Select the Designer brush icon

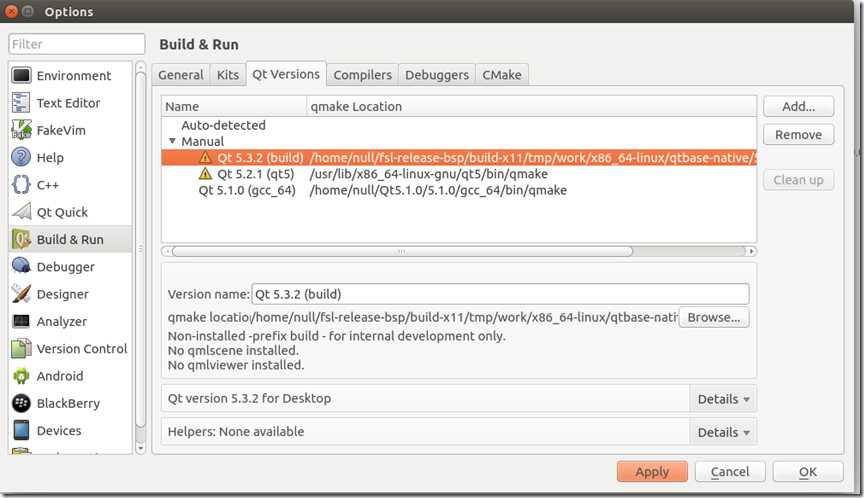(21, 294)
